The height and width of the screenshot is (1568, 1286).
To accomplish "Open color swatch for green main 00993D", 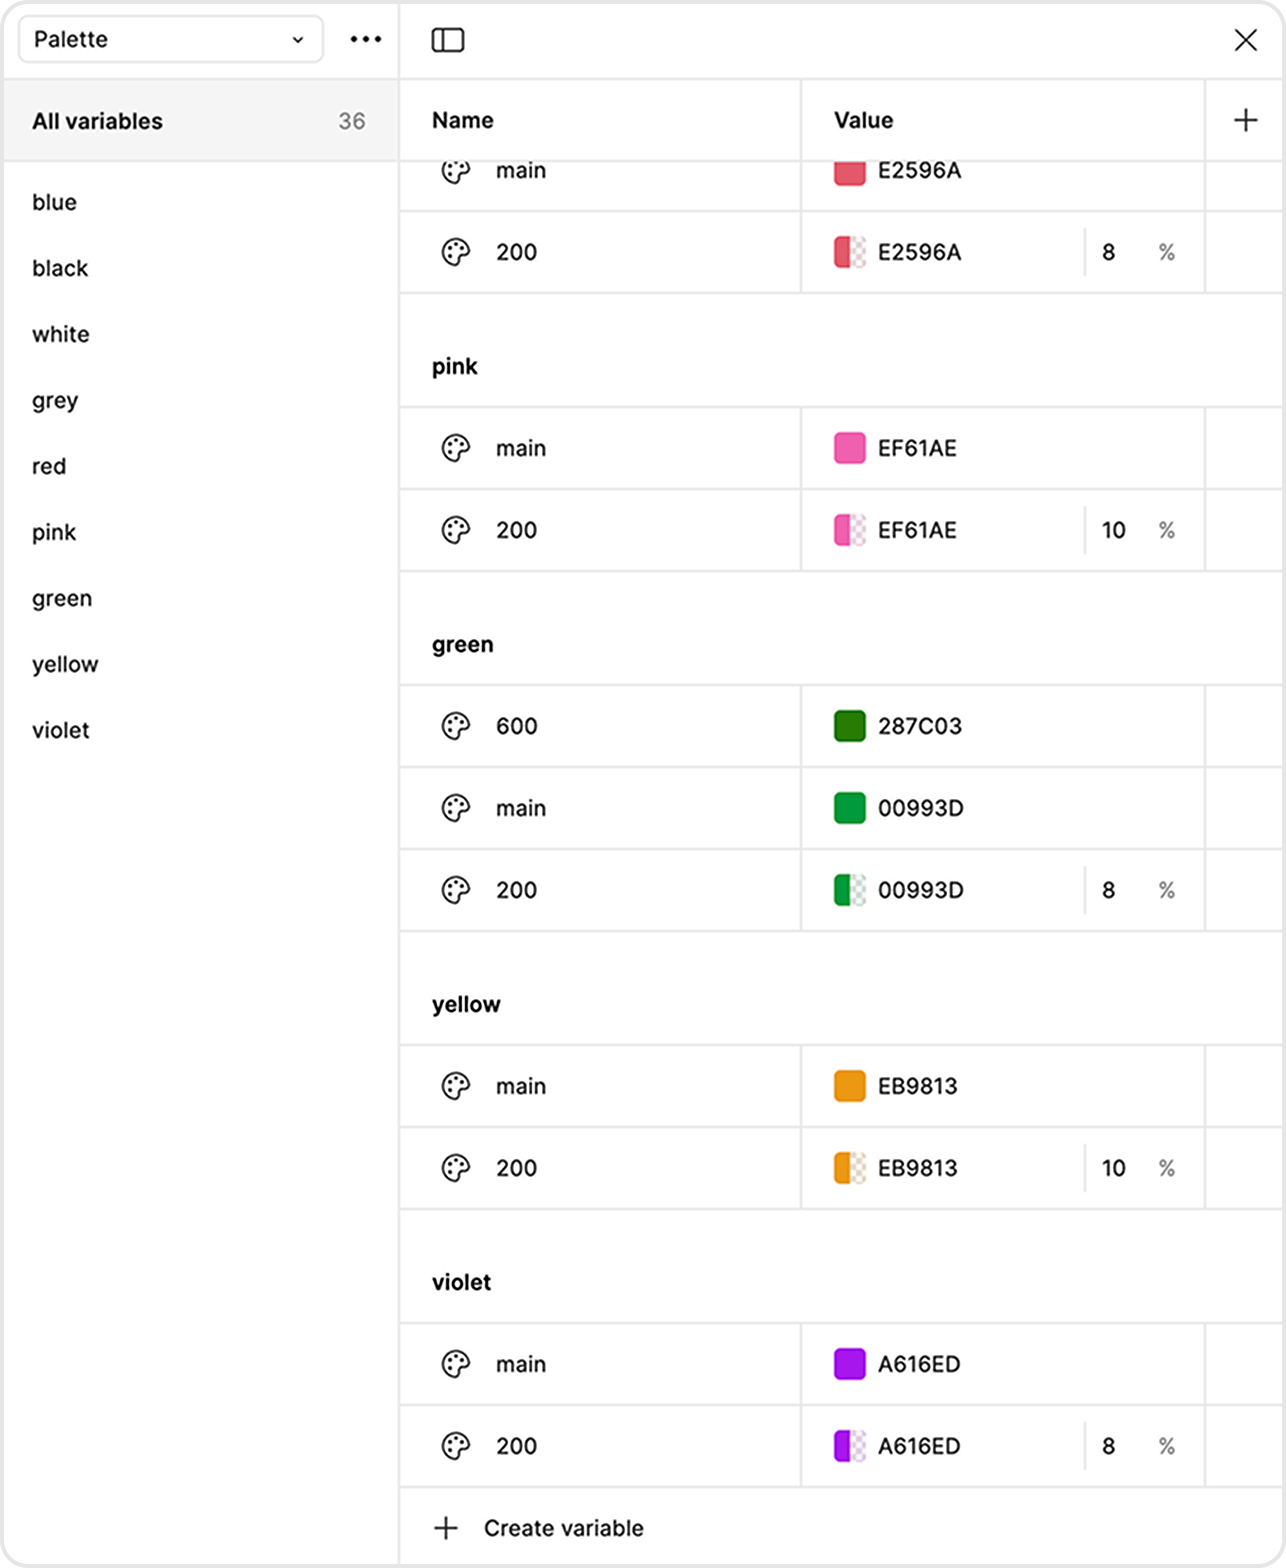I will pos(850,808).
